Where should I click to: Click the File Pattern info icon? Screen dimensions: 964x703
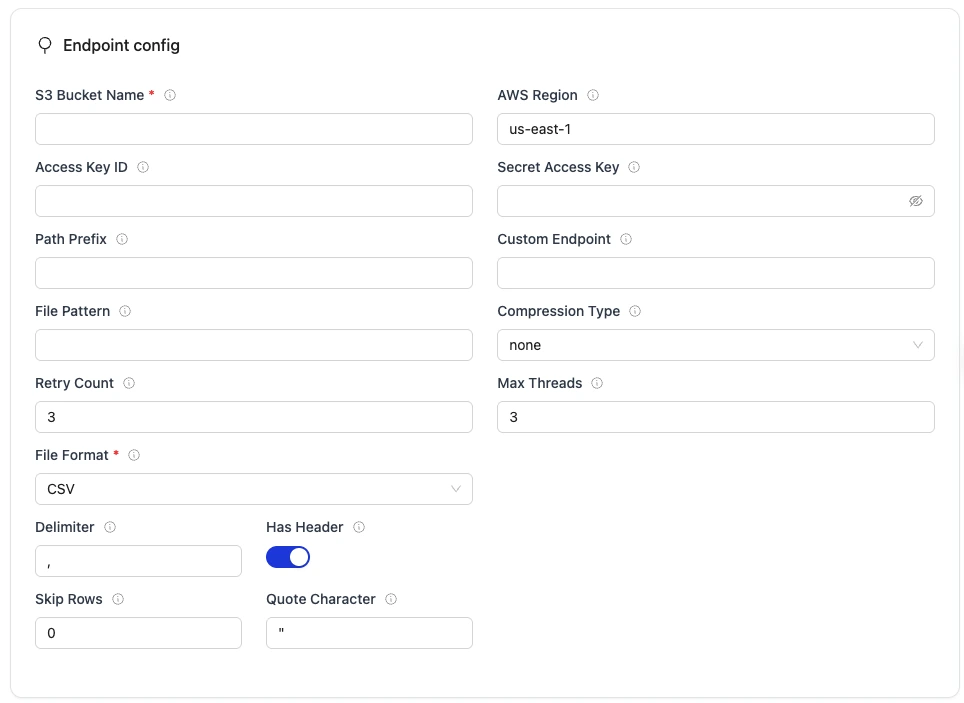tap(124, 311)
